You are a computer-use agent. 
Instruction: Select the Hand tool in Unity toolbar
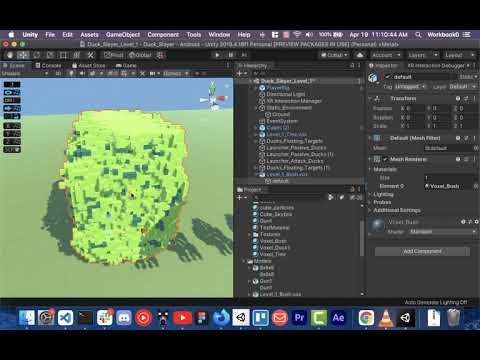coord(10,55)
